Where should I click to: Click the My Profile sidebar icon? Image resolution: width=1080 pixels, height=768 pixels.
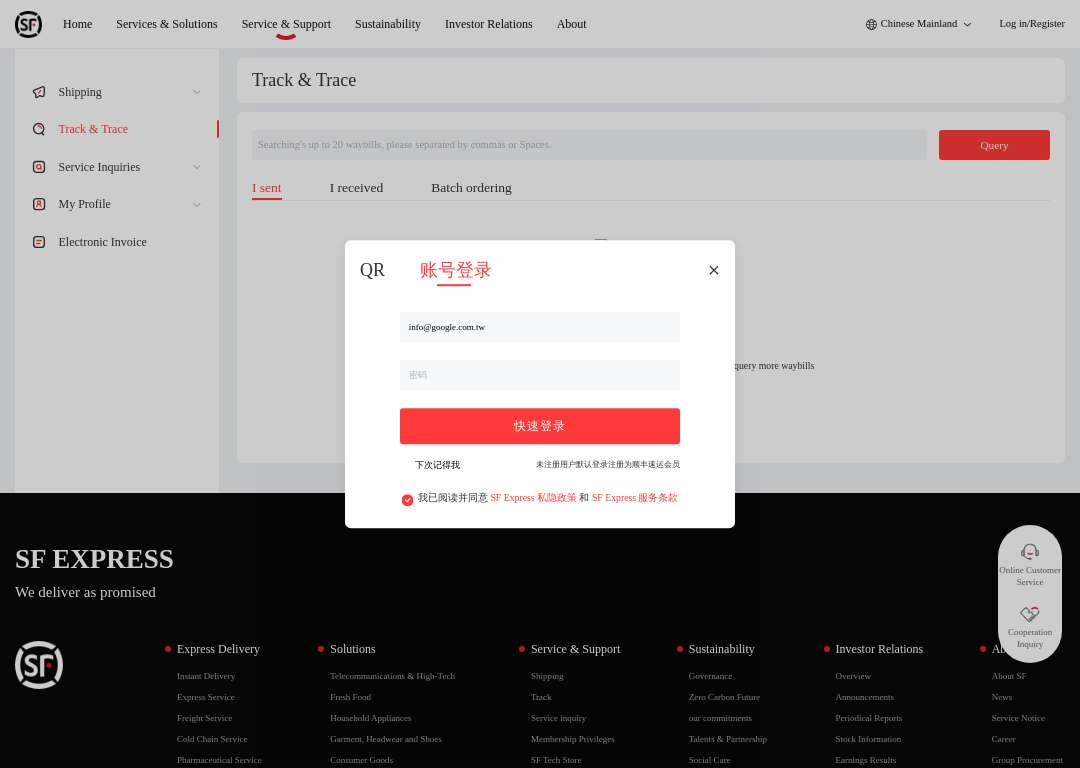click(x=39, y=204)
